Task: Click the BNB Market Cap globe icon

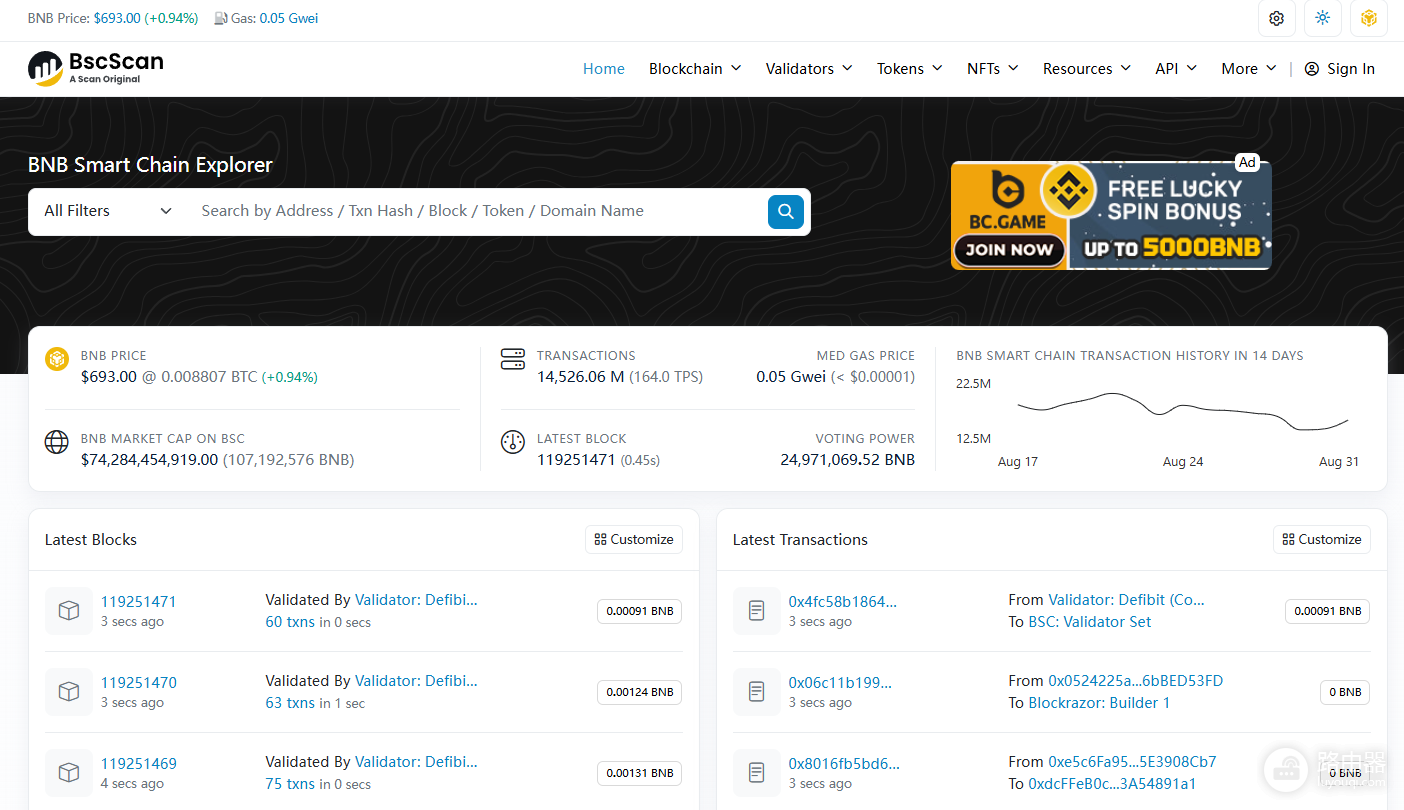Action: pos(57,442)
